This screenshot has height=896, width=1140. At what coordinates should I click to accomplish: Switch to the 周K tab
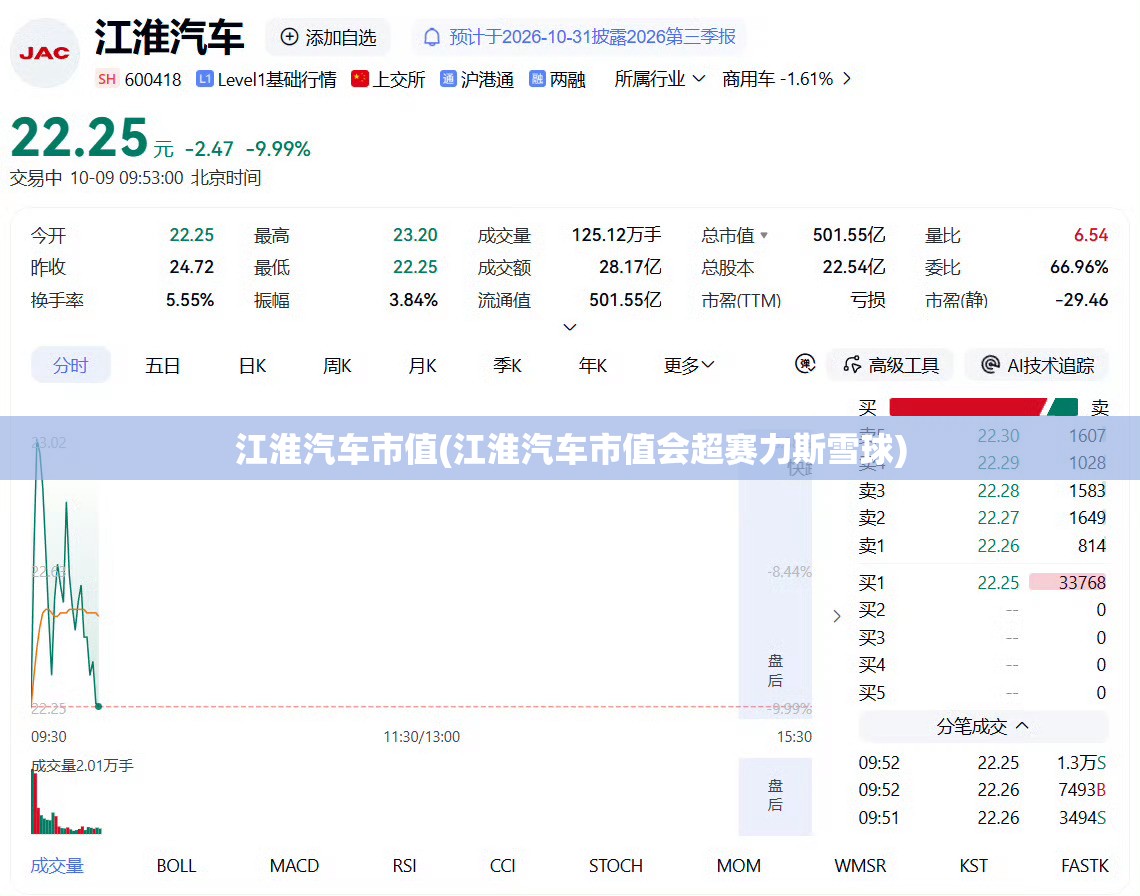coord(337,365)
